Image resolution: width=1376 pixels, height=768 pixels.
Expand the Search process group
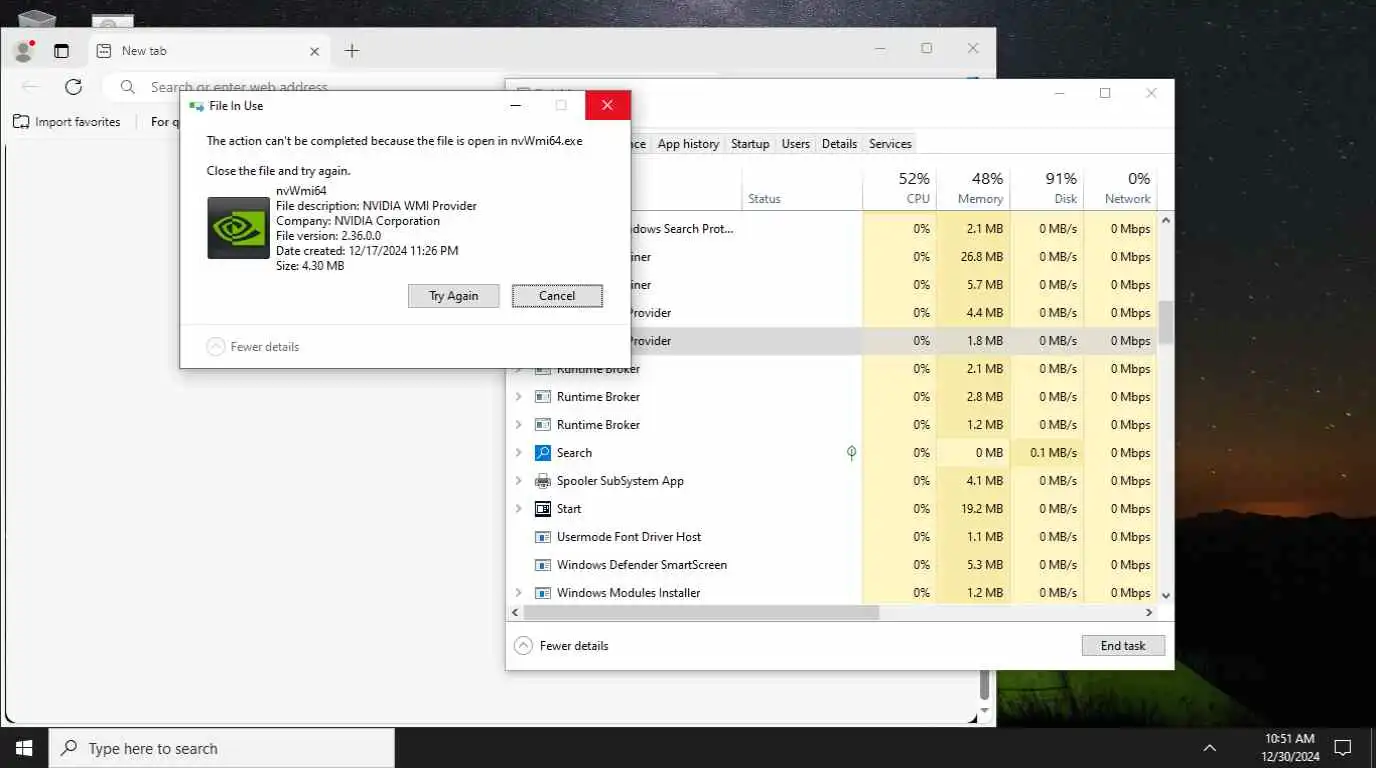coord(518,453)
